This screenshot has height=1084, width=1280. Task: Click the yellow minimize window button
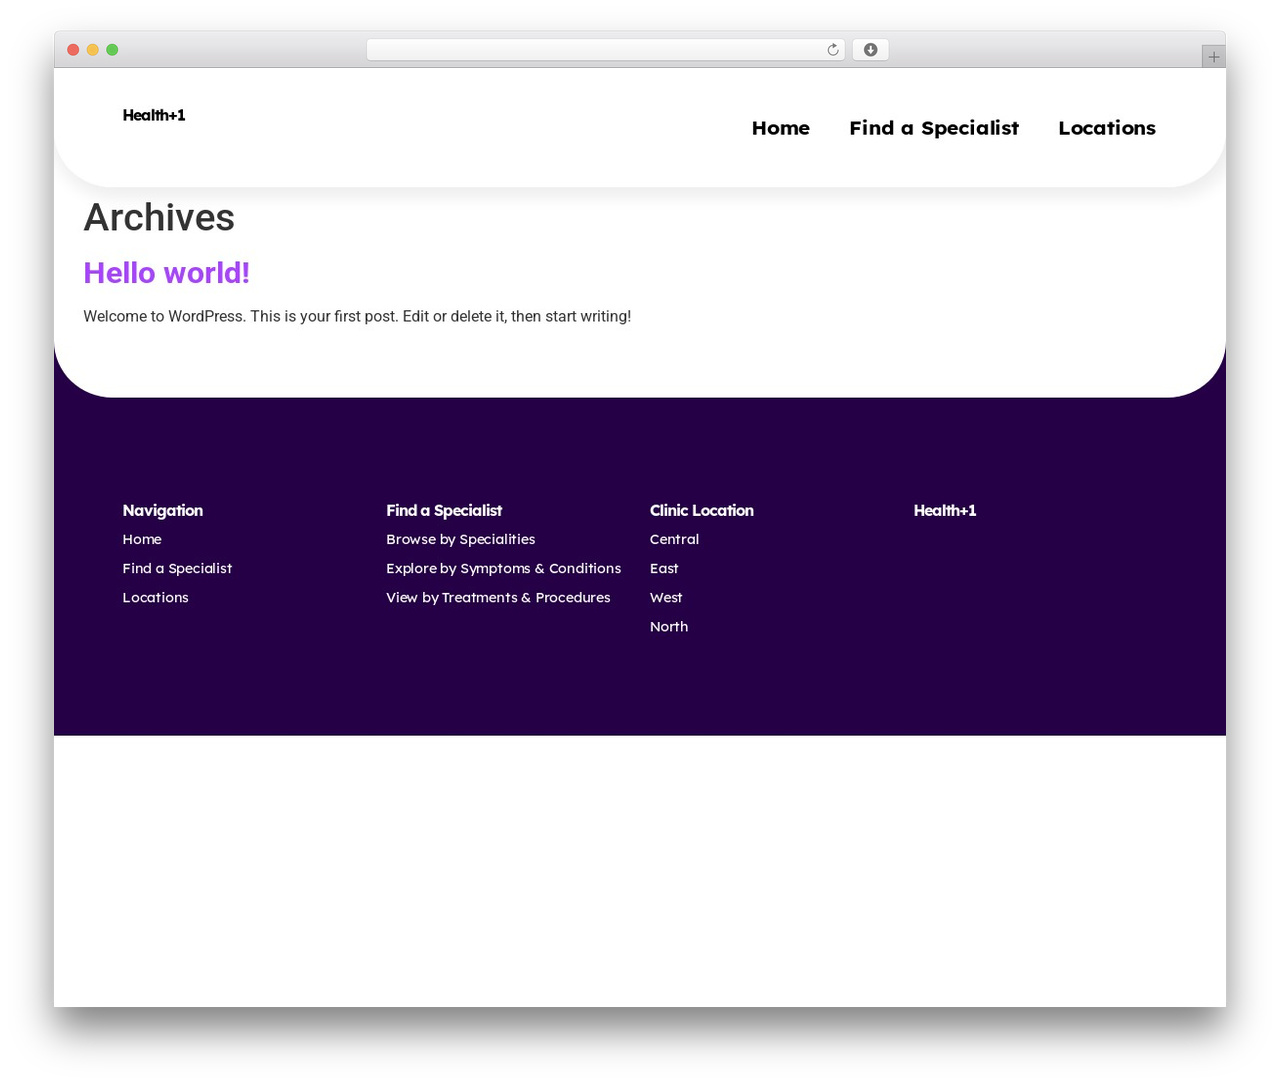[x=93, y=50]
